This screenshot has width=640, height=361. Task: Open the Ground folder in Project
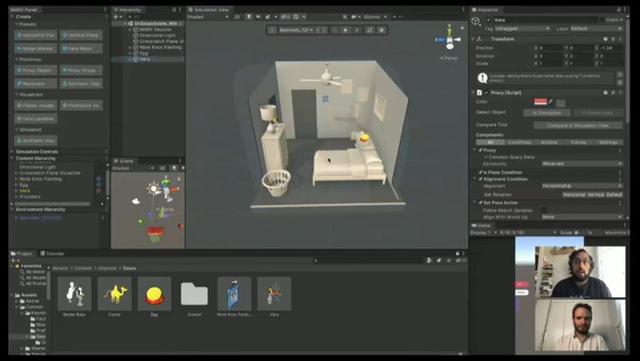point(194,294)
